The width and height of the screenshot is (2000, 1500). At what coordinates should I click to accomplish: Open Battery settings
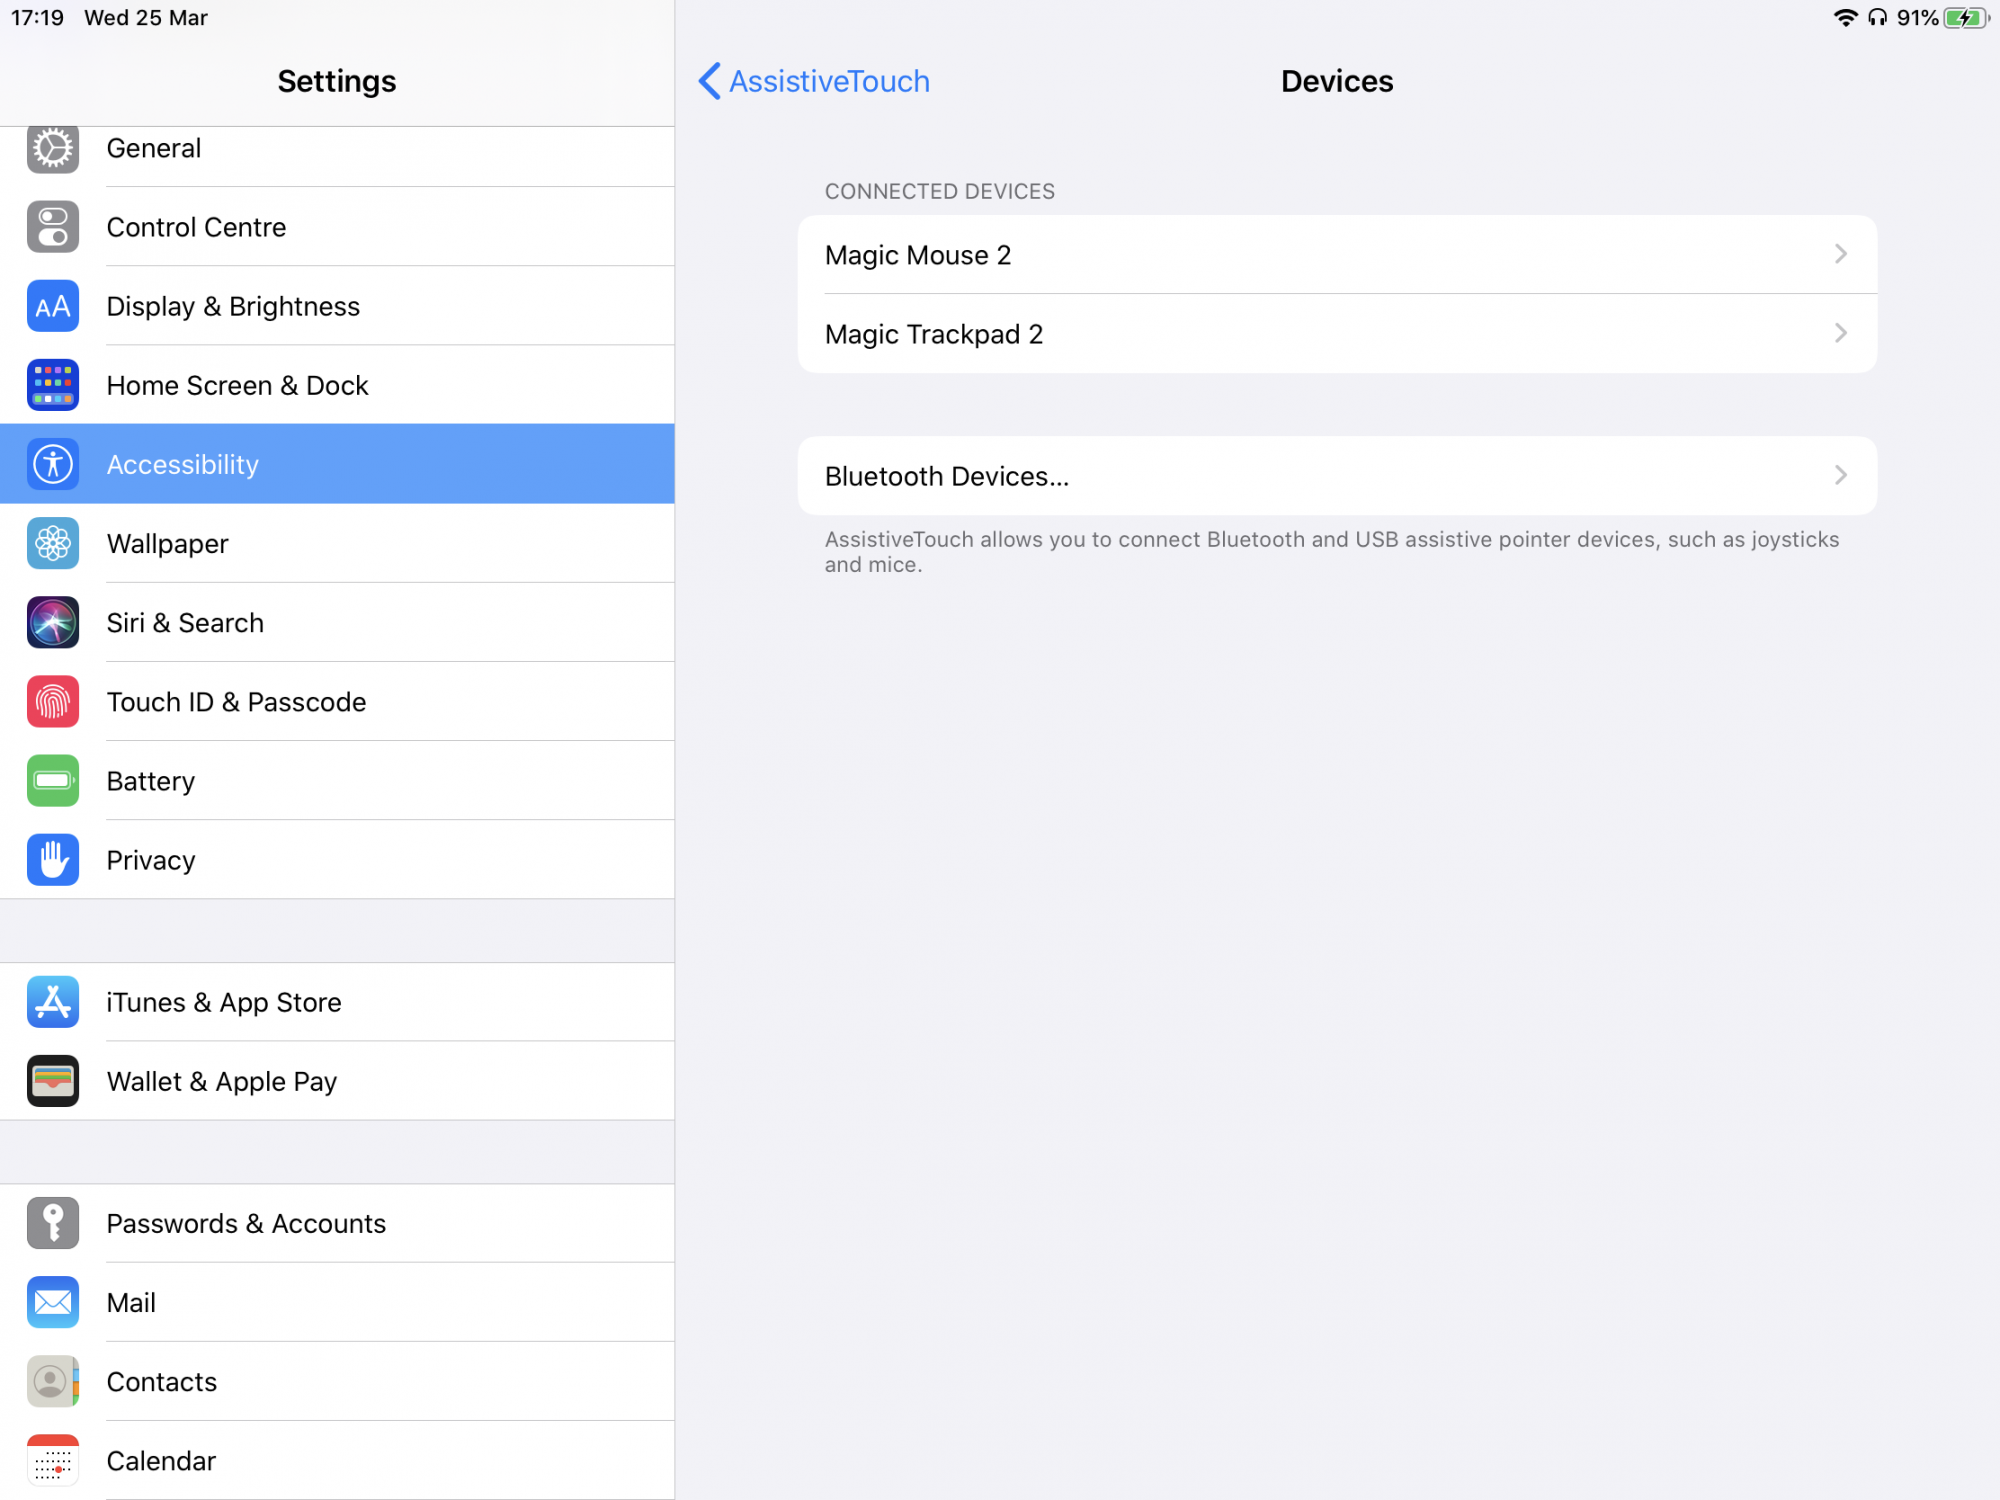[x=337, y=780]
